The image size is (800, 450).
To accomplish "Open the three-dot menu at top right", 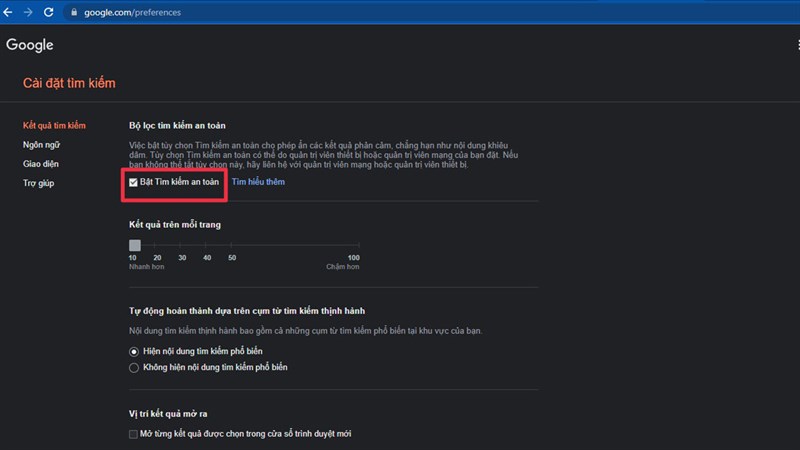I will [x=797, y=45].
